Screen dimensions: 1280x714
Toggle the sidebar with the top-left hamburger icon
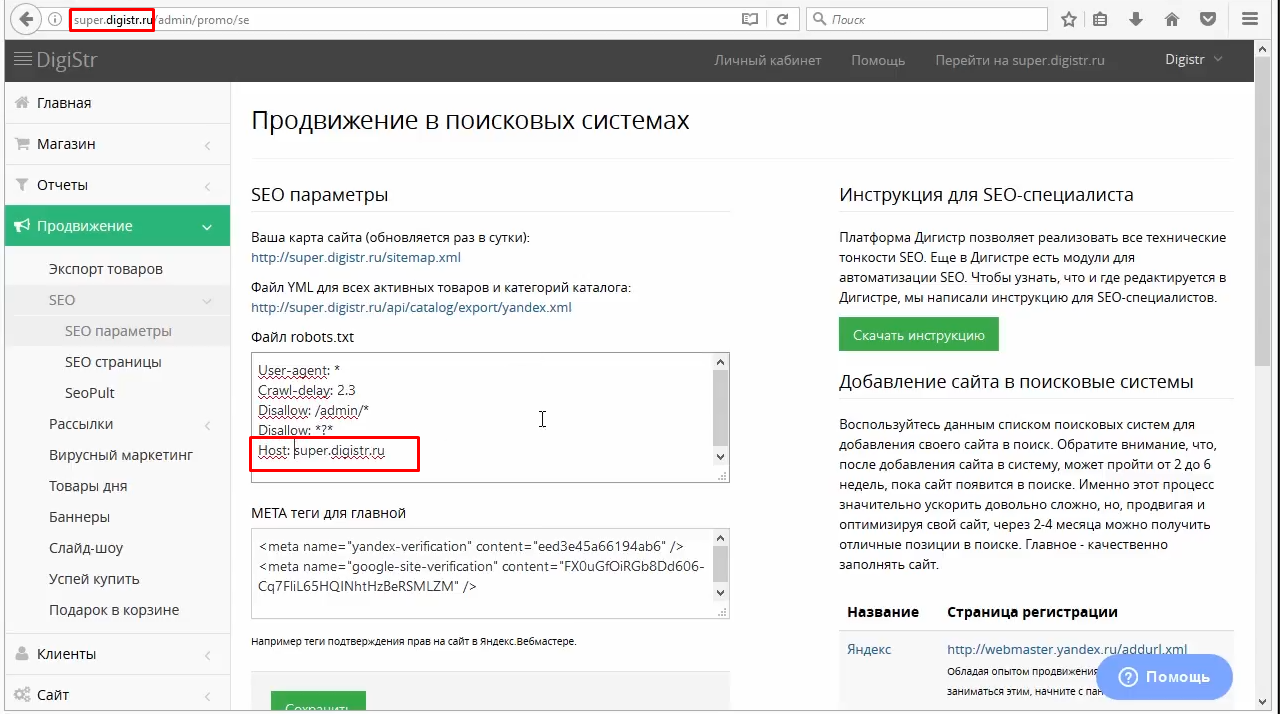click(x=25, y=60)
